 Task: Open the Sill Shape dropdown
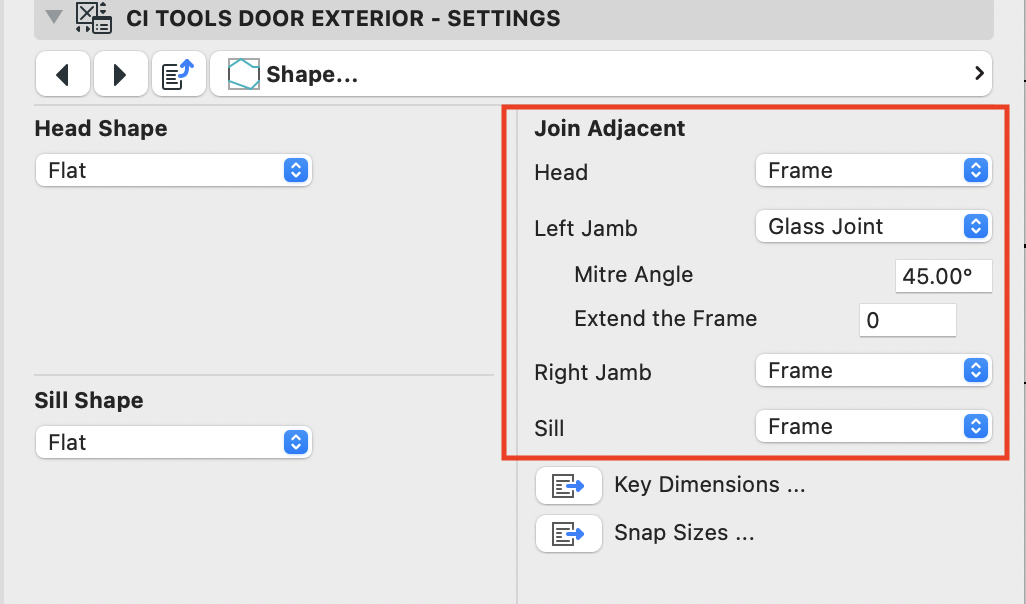tap(173, 442)
